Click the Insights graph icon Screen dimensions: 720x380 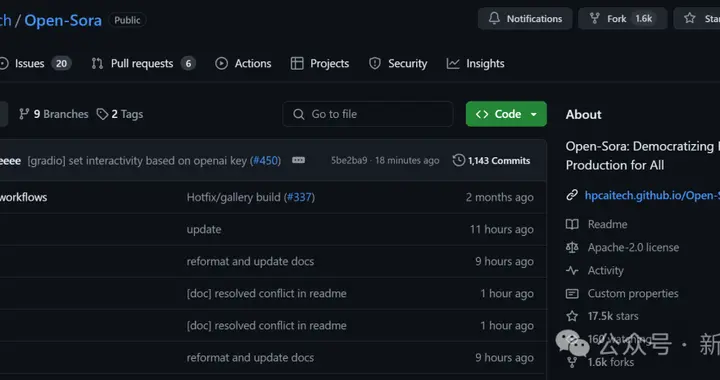click(x=453, y=63)
